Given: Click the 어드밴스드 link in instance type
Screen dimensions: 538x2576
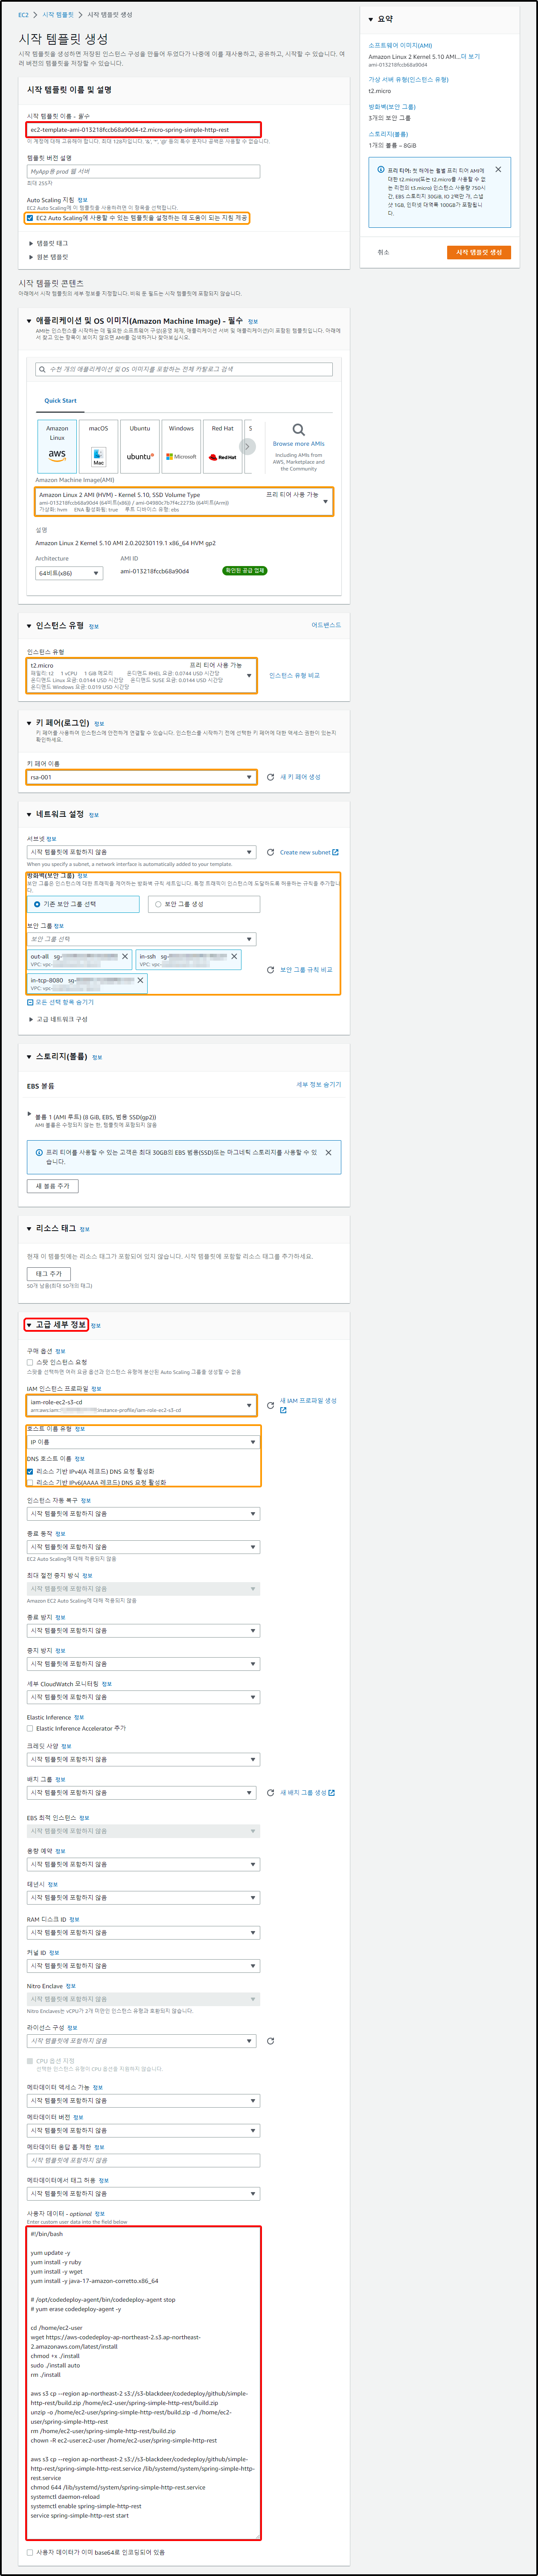Looking at the screenshot, I should click(326, 625).
